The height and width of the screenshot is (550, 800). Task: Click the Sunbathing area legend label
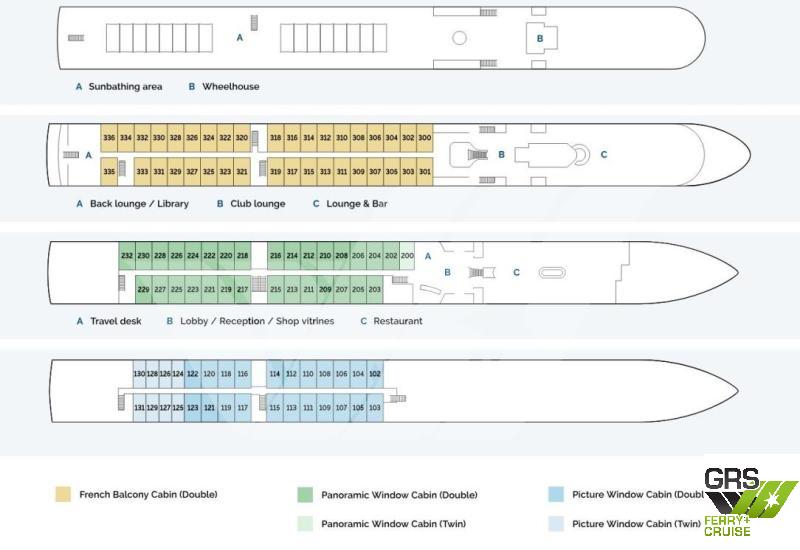pos(125,87)
